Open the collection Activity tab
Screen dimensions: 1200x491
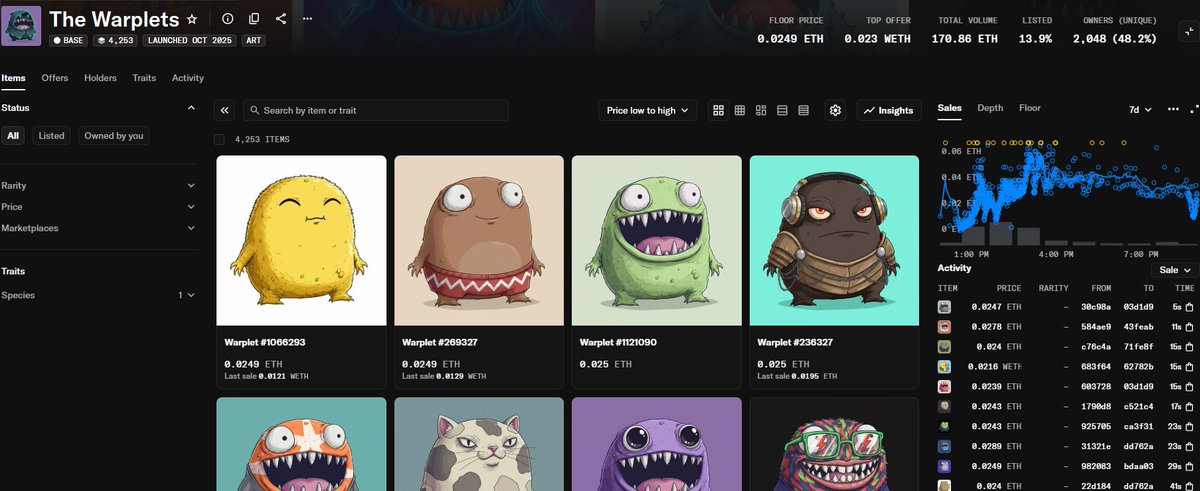(188, 77)
